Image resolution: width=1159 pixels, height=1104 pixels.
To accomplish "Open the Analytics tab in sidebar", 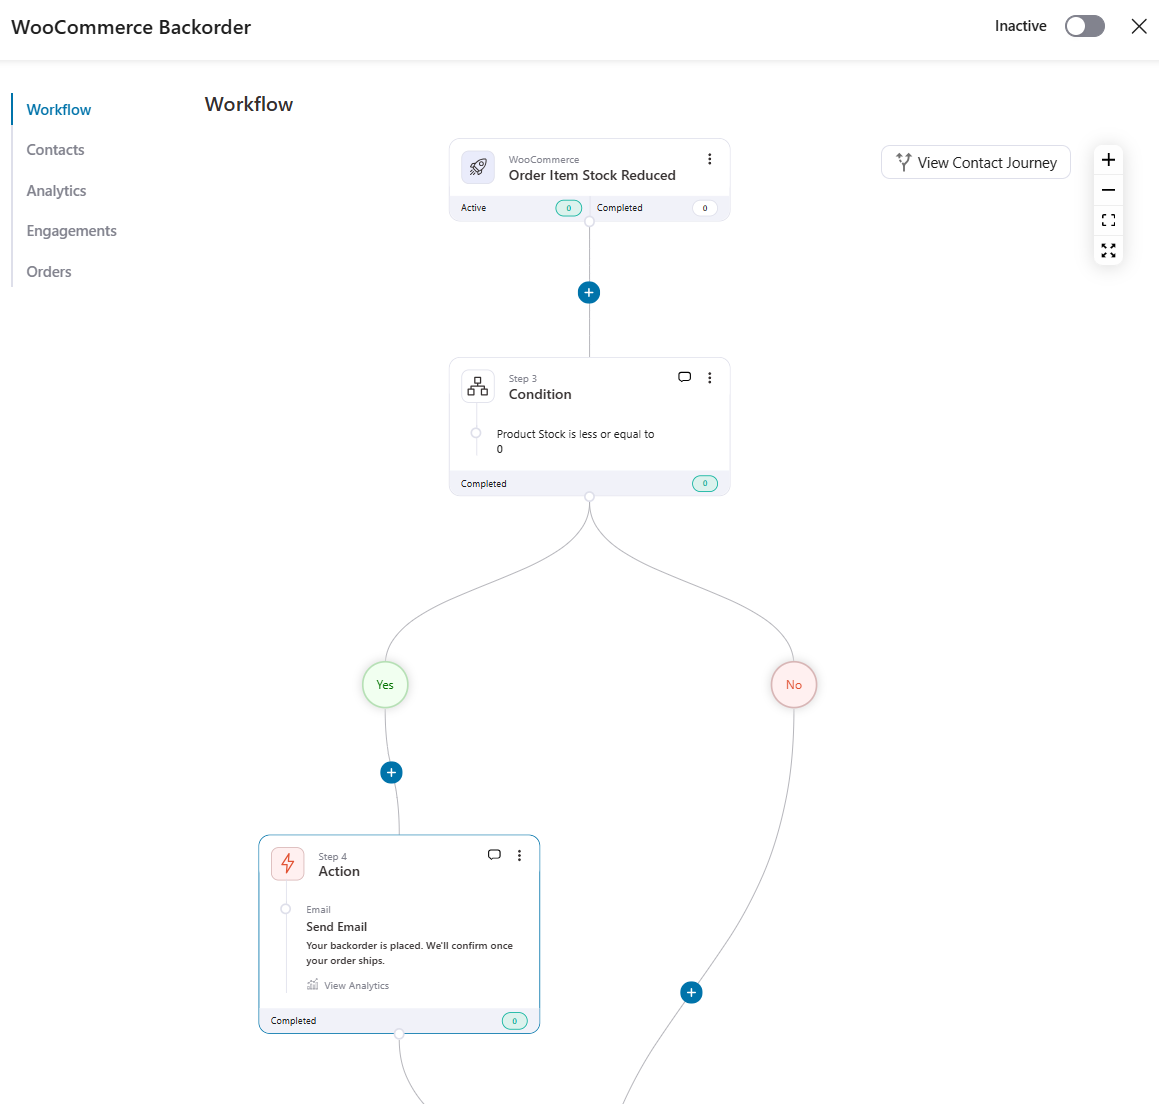I will pos(56,191).
